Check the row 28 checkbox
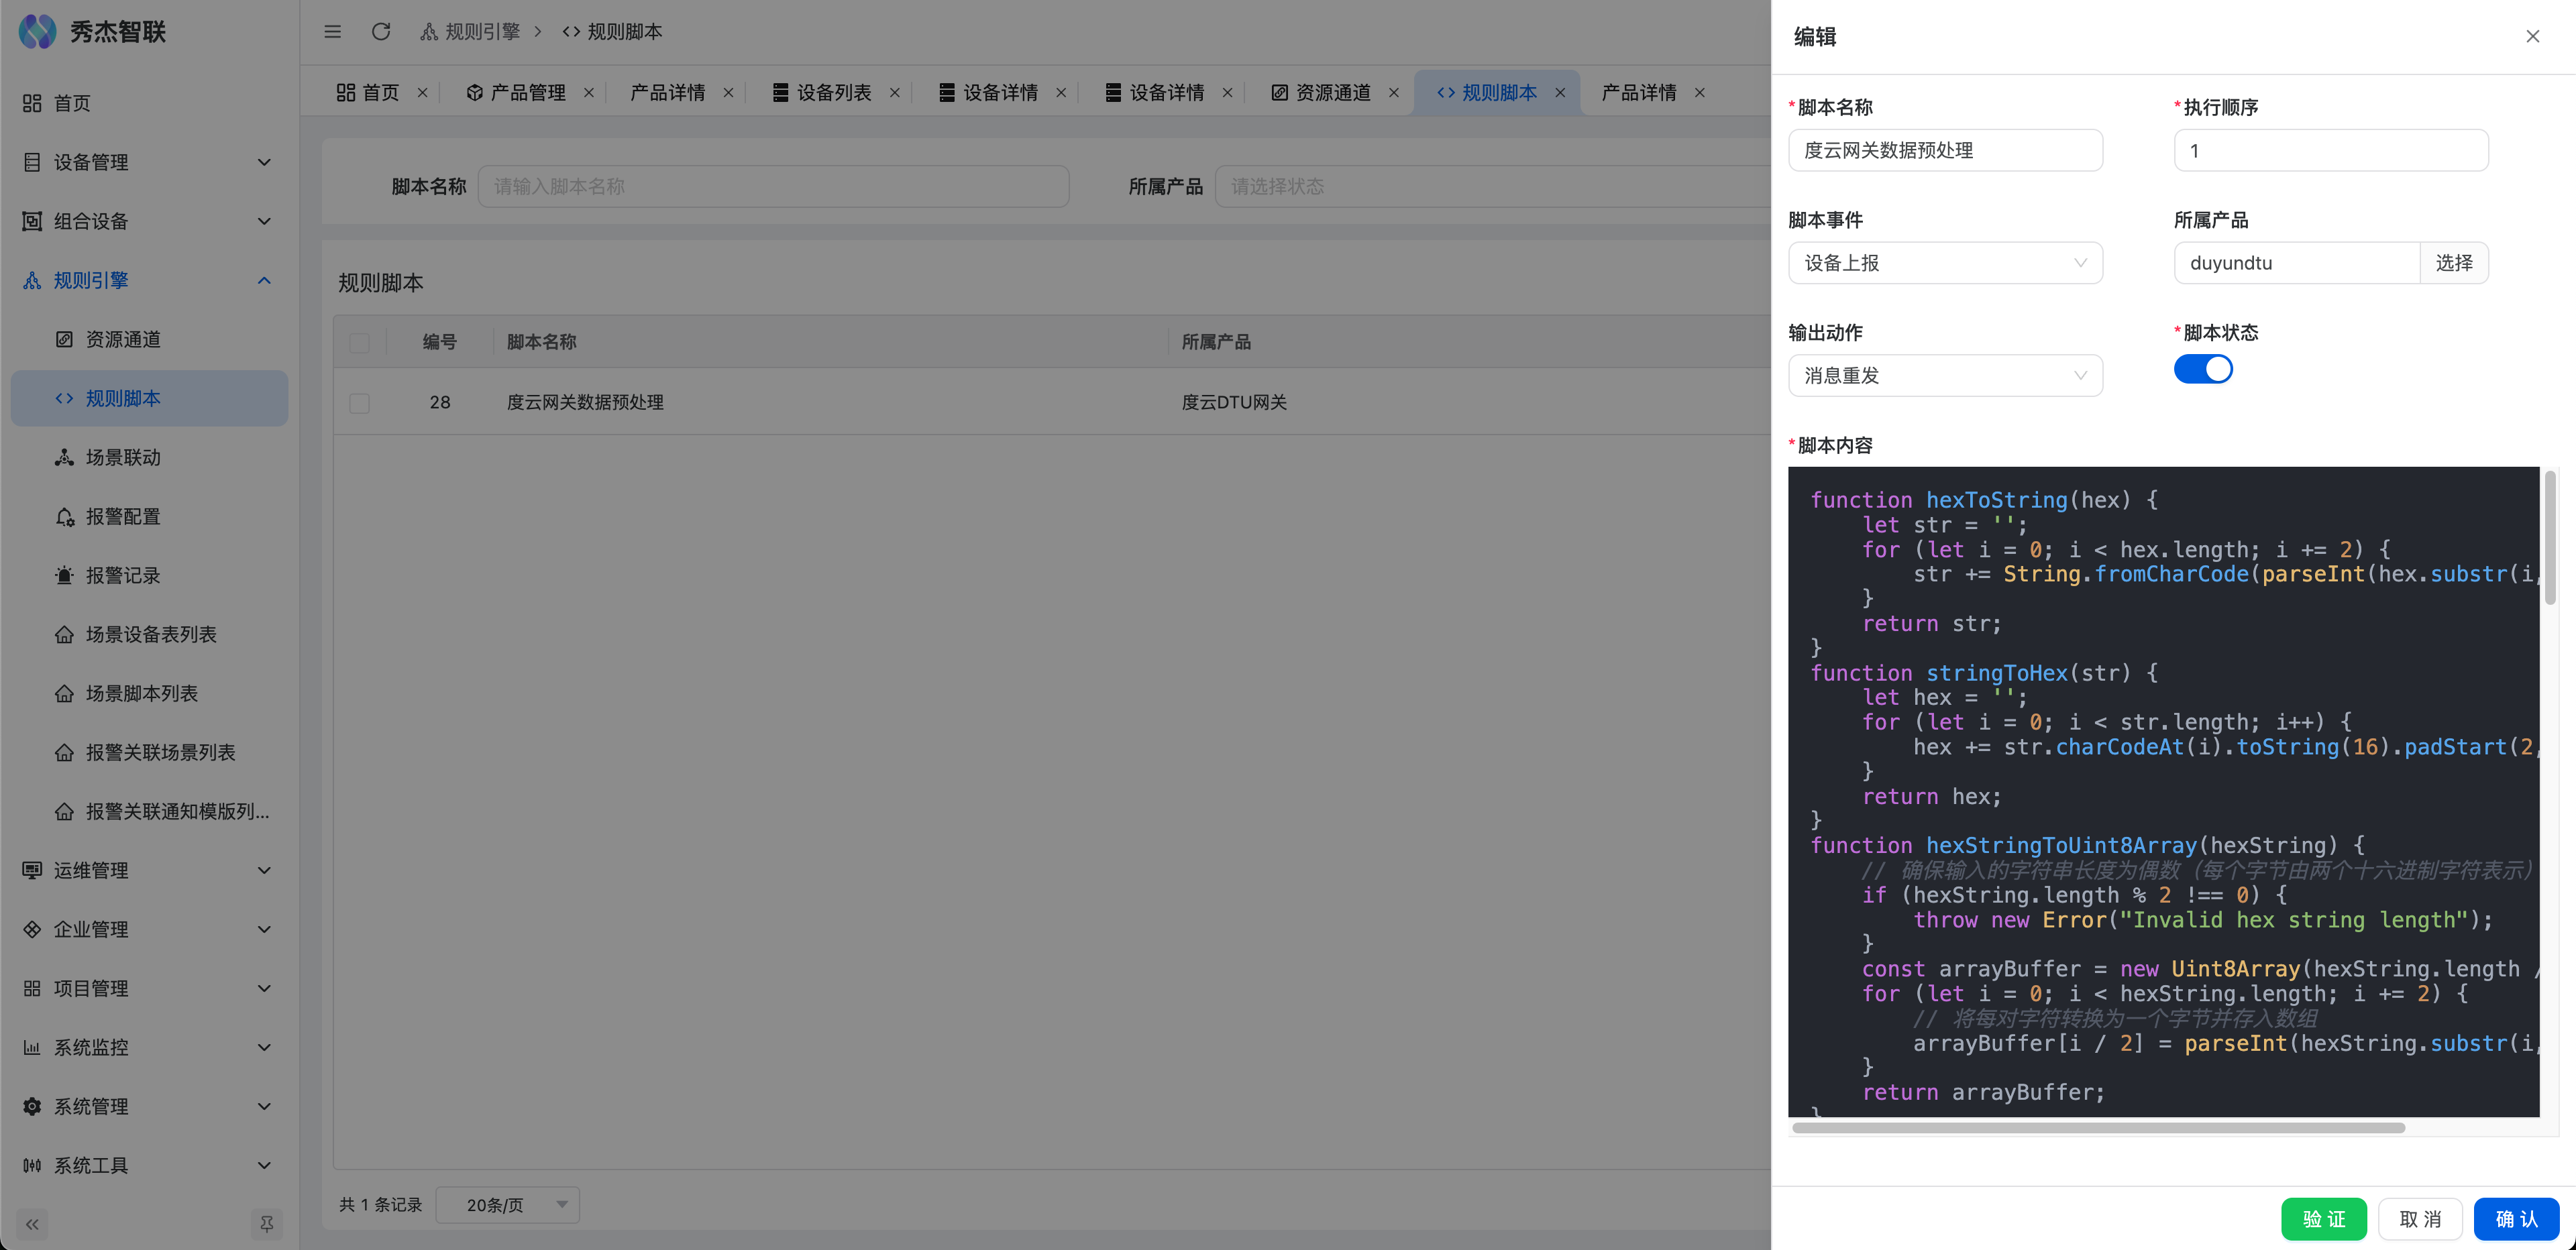The height and width of the screenshot is (1250, 2576). [360, 403]
